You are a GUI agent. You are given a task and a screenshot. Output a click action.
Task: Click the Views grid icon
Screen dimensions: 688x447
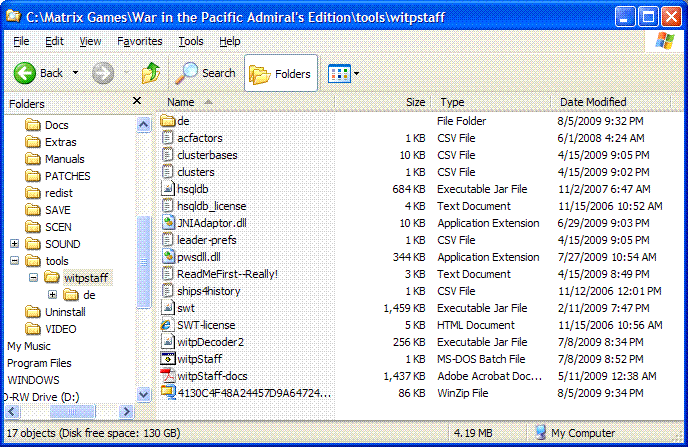pyautogui.click(x=339, y=73)
